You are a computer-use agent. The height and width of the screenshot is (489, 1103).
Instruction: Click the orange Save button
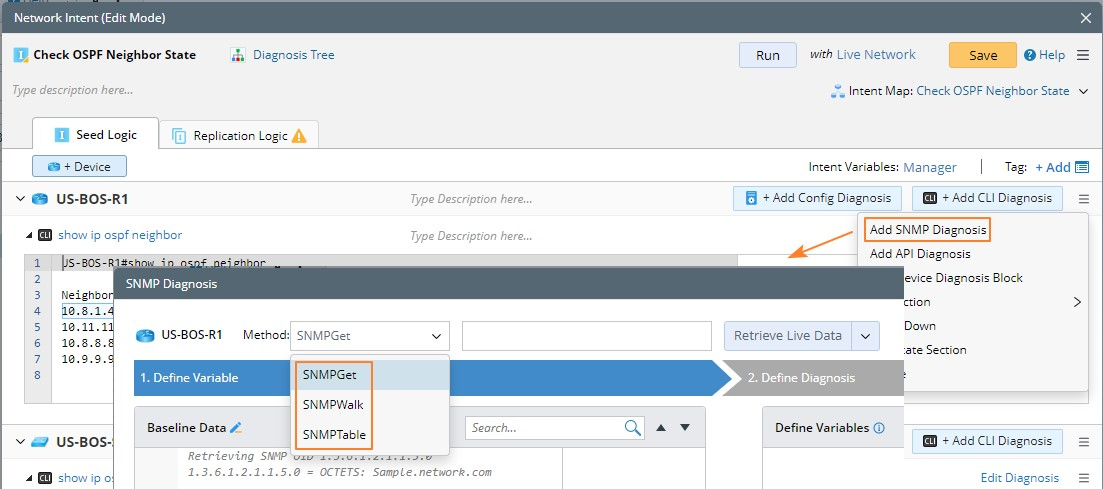982,56
